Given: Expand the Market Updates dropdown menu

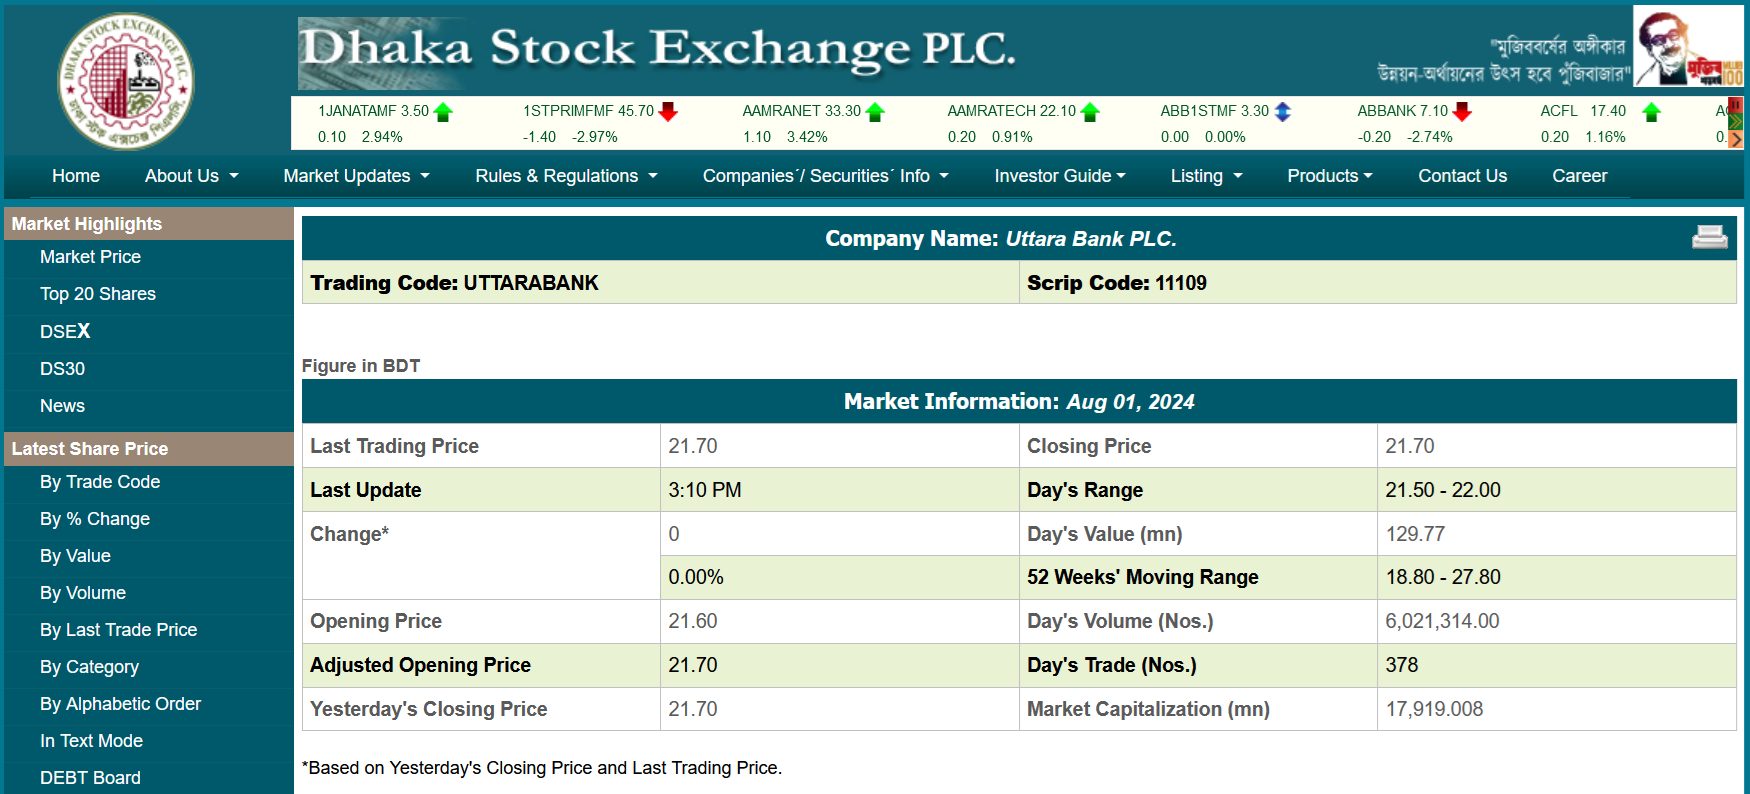Looking at the screenshot, I should [357, 176].
